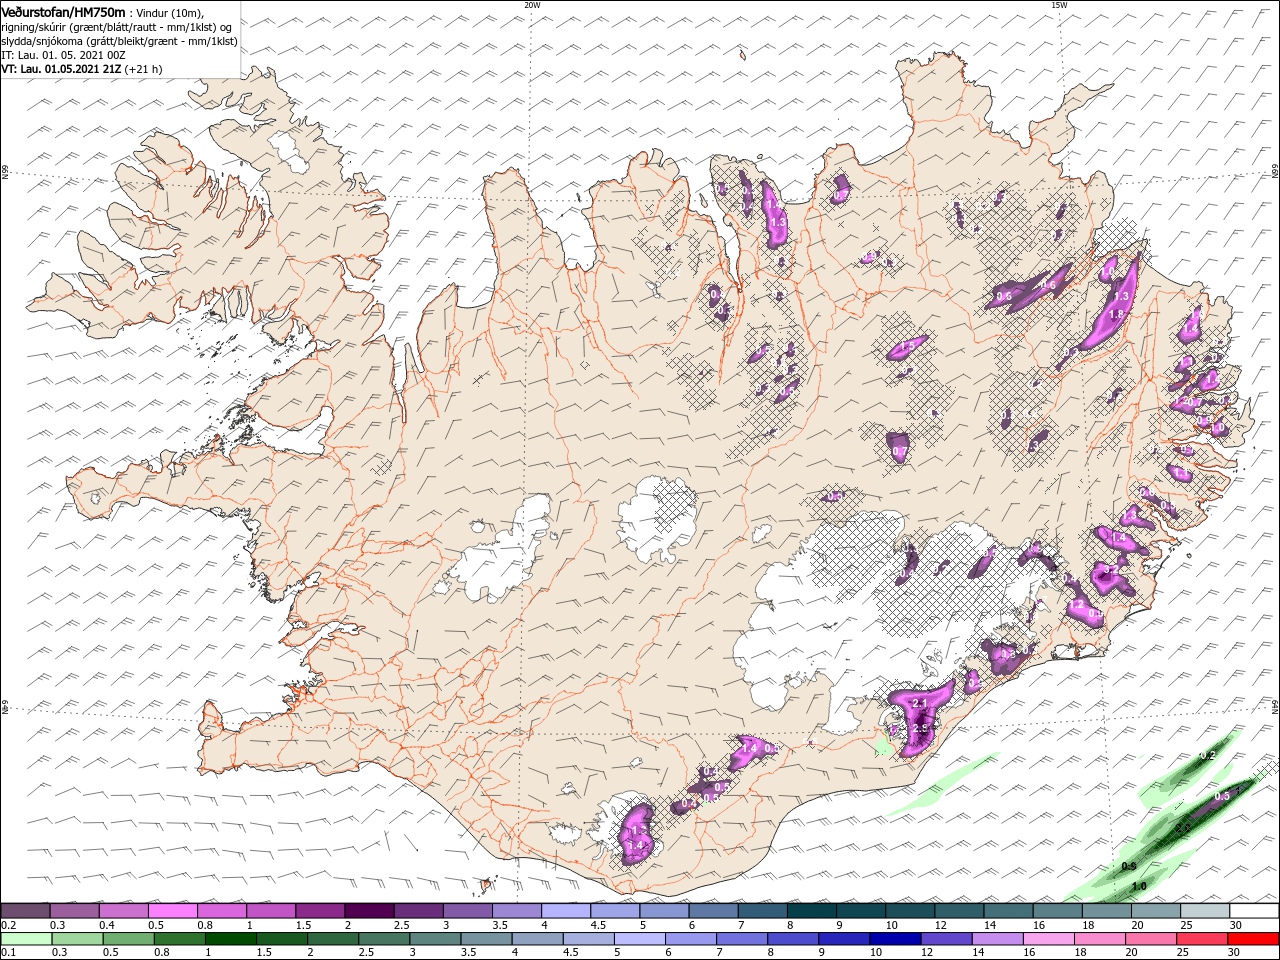
Task: Click the "20W" longitude label
Action: click(x=532, y=5)
